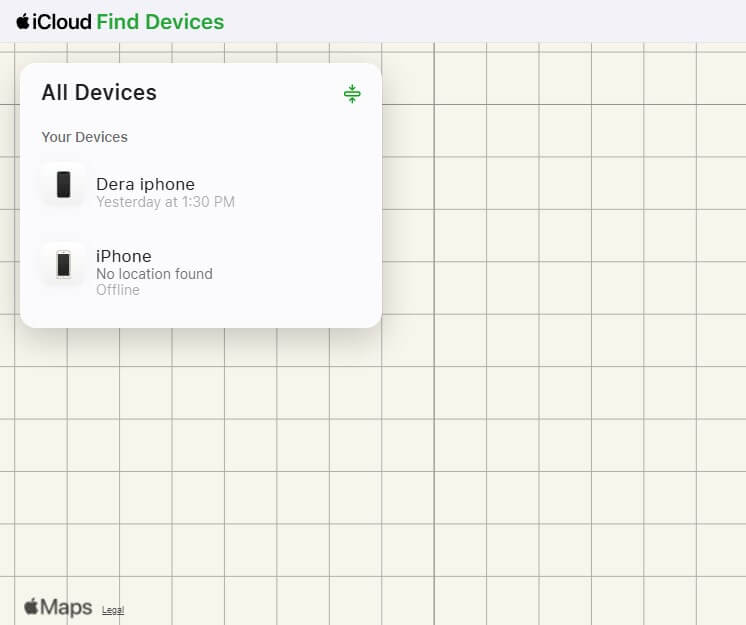Click the 'Offline' status label
Viewport: 746px width, 625px height.
coord(118,290)
